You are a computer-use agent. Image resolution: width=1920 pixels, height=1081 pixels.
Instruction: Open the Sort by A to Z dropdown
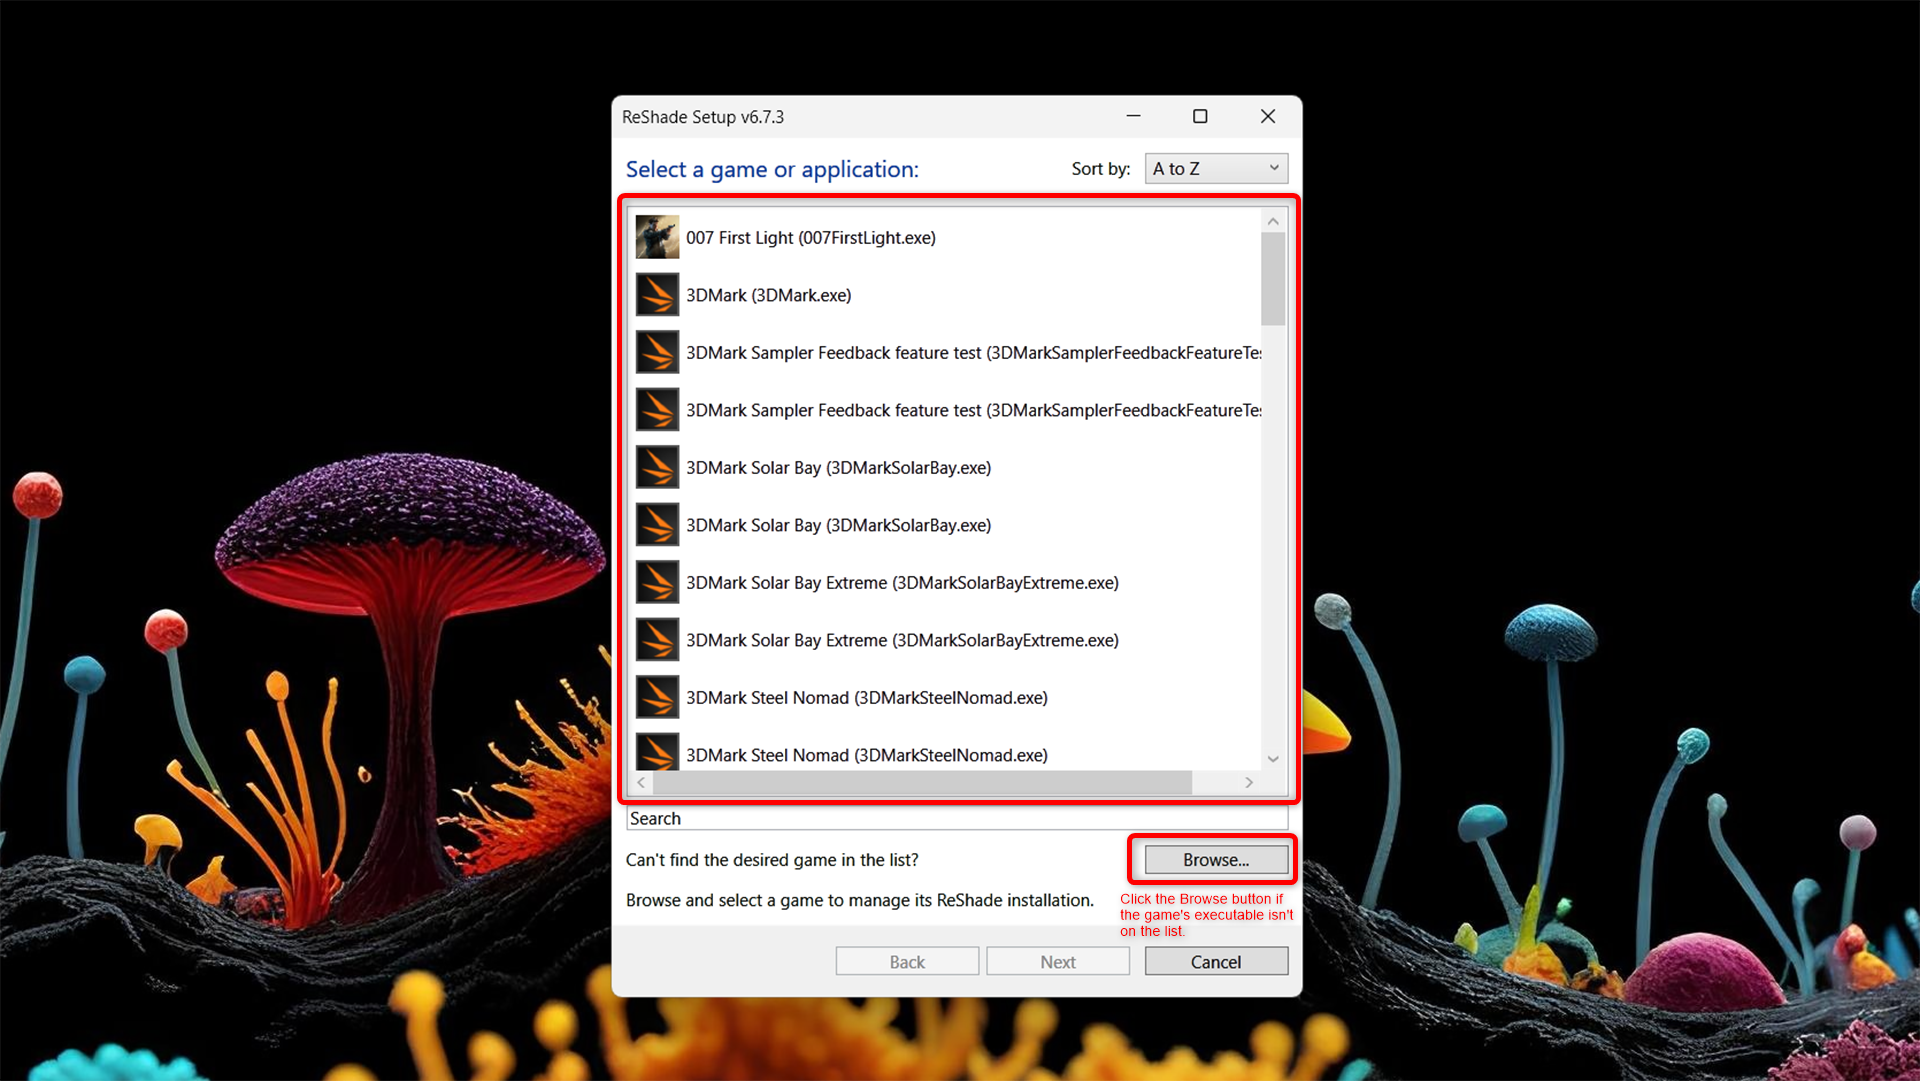[1216, 168]
